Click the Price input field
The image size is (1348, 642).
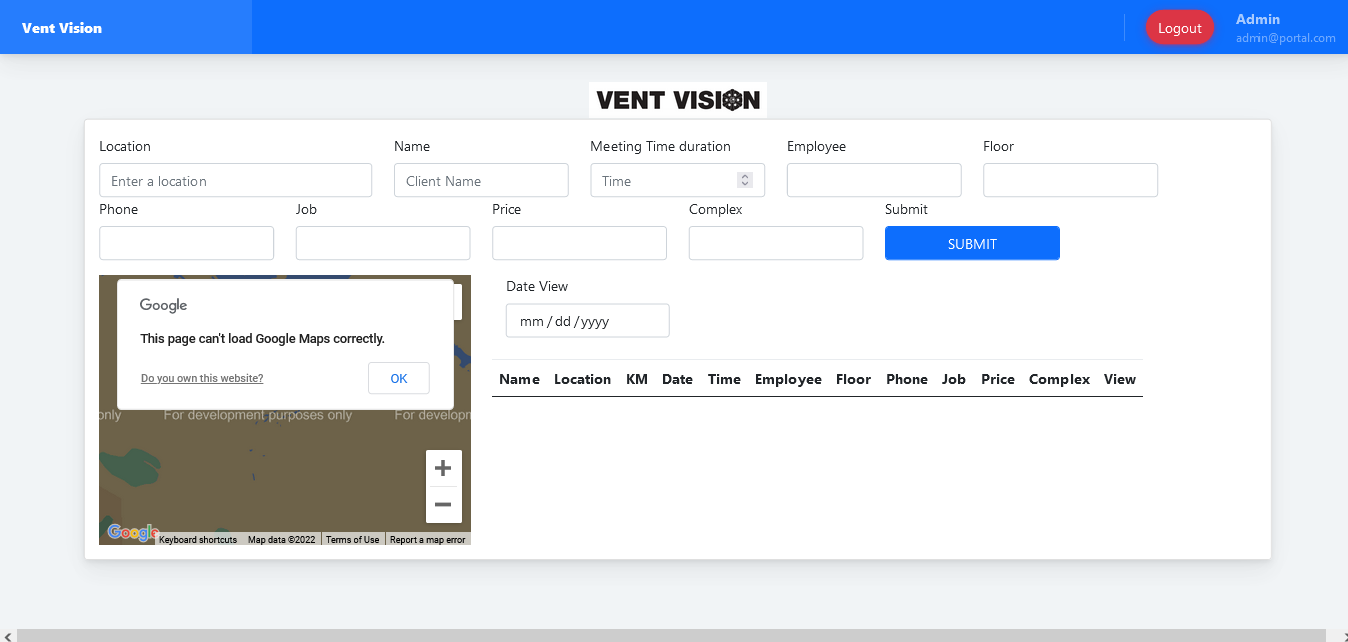point(579,243)
